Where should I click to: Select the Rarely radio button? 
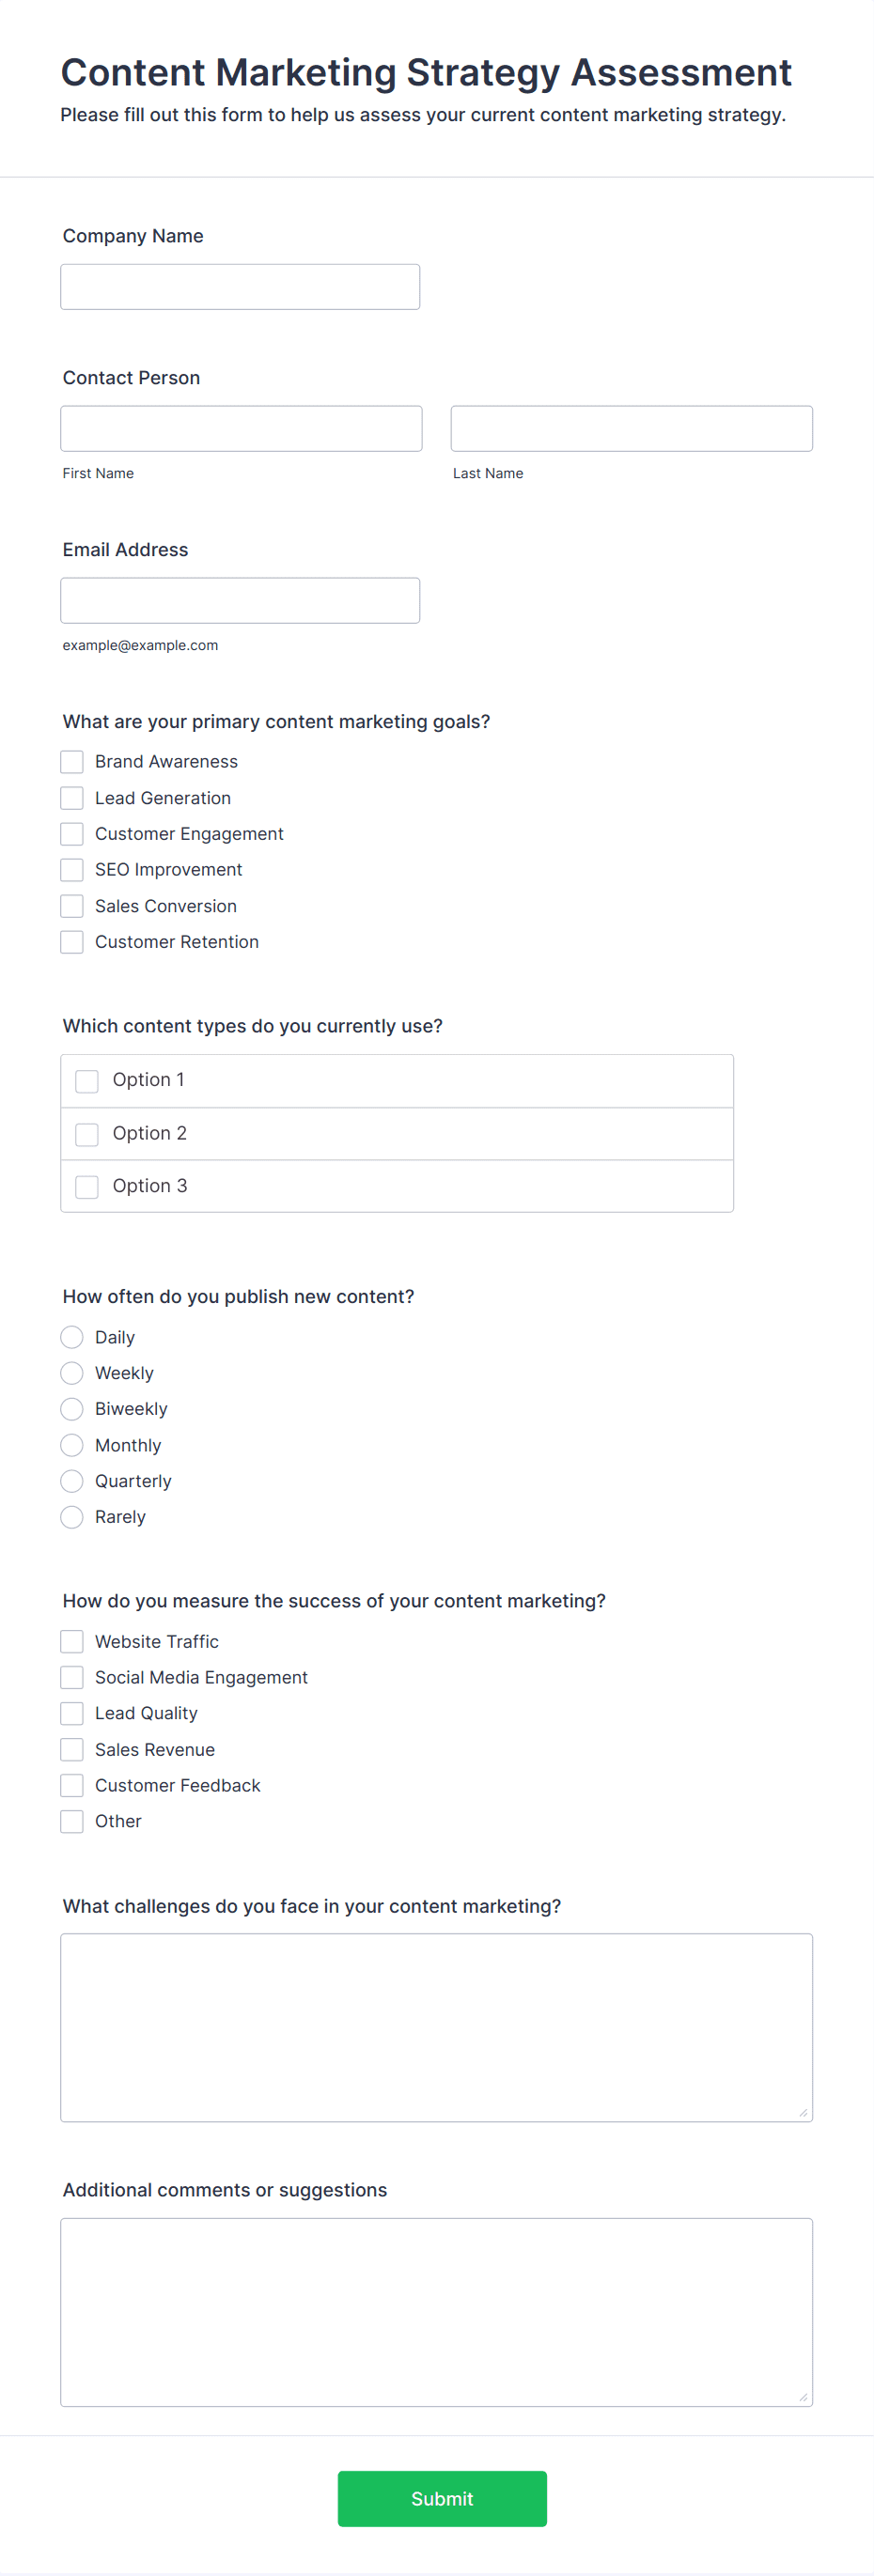coord(72,1517)
